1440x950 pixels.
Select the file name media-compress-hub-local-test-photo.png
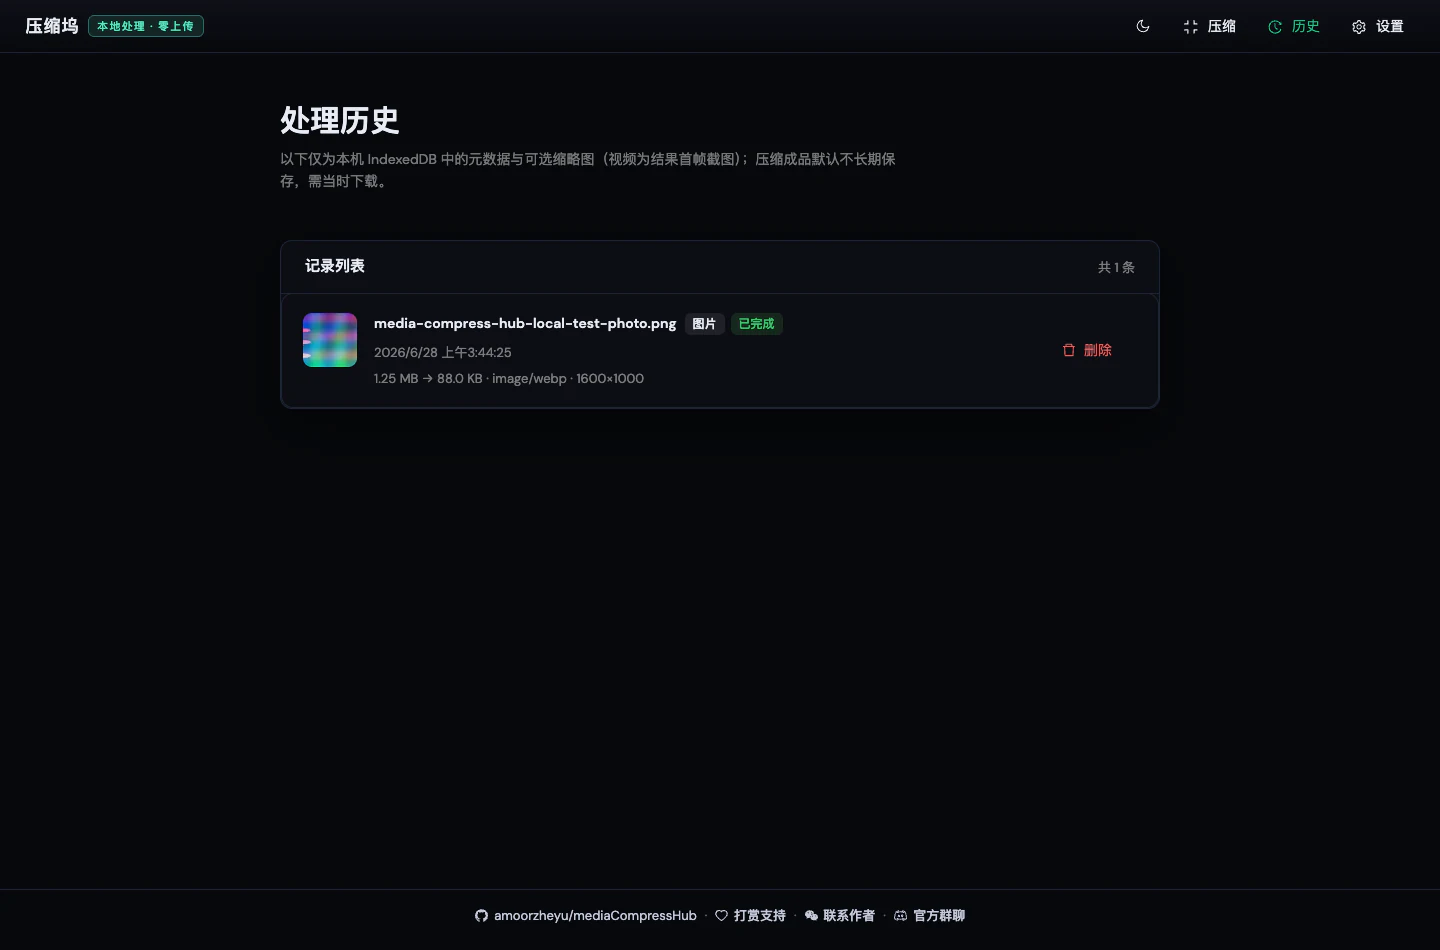(525, 323)
